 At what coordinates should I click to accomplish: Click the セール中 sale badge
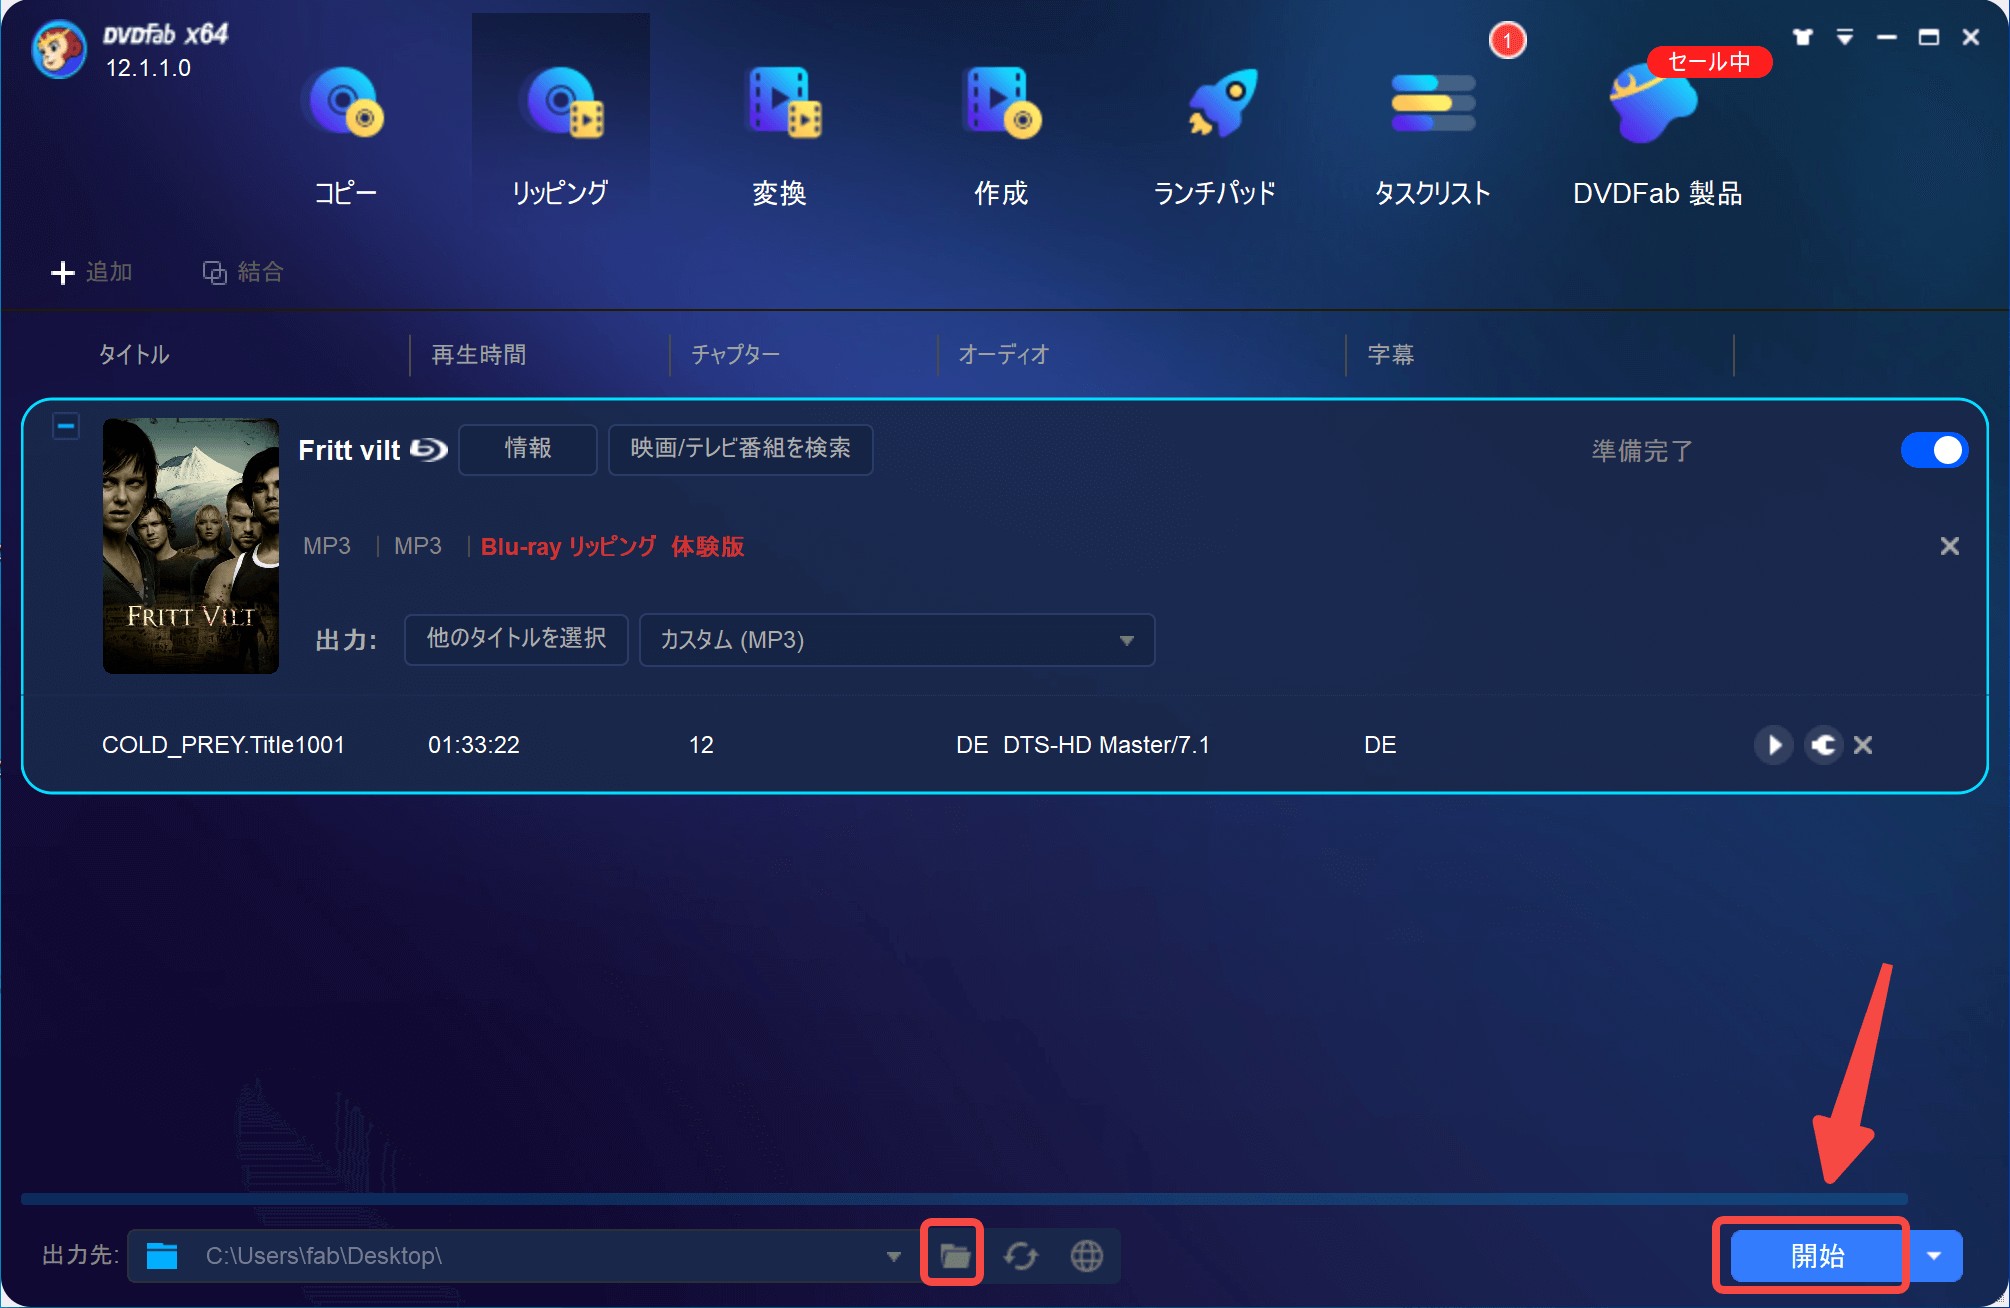pos(1709,62)
